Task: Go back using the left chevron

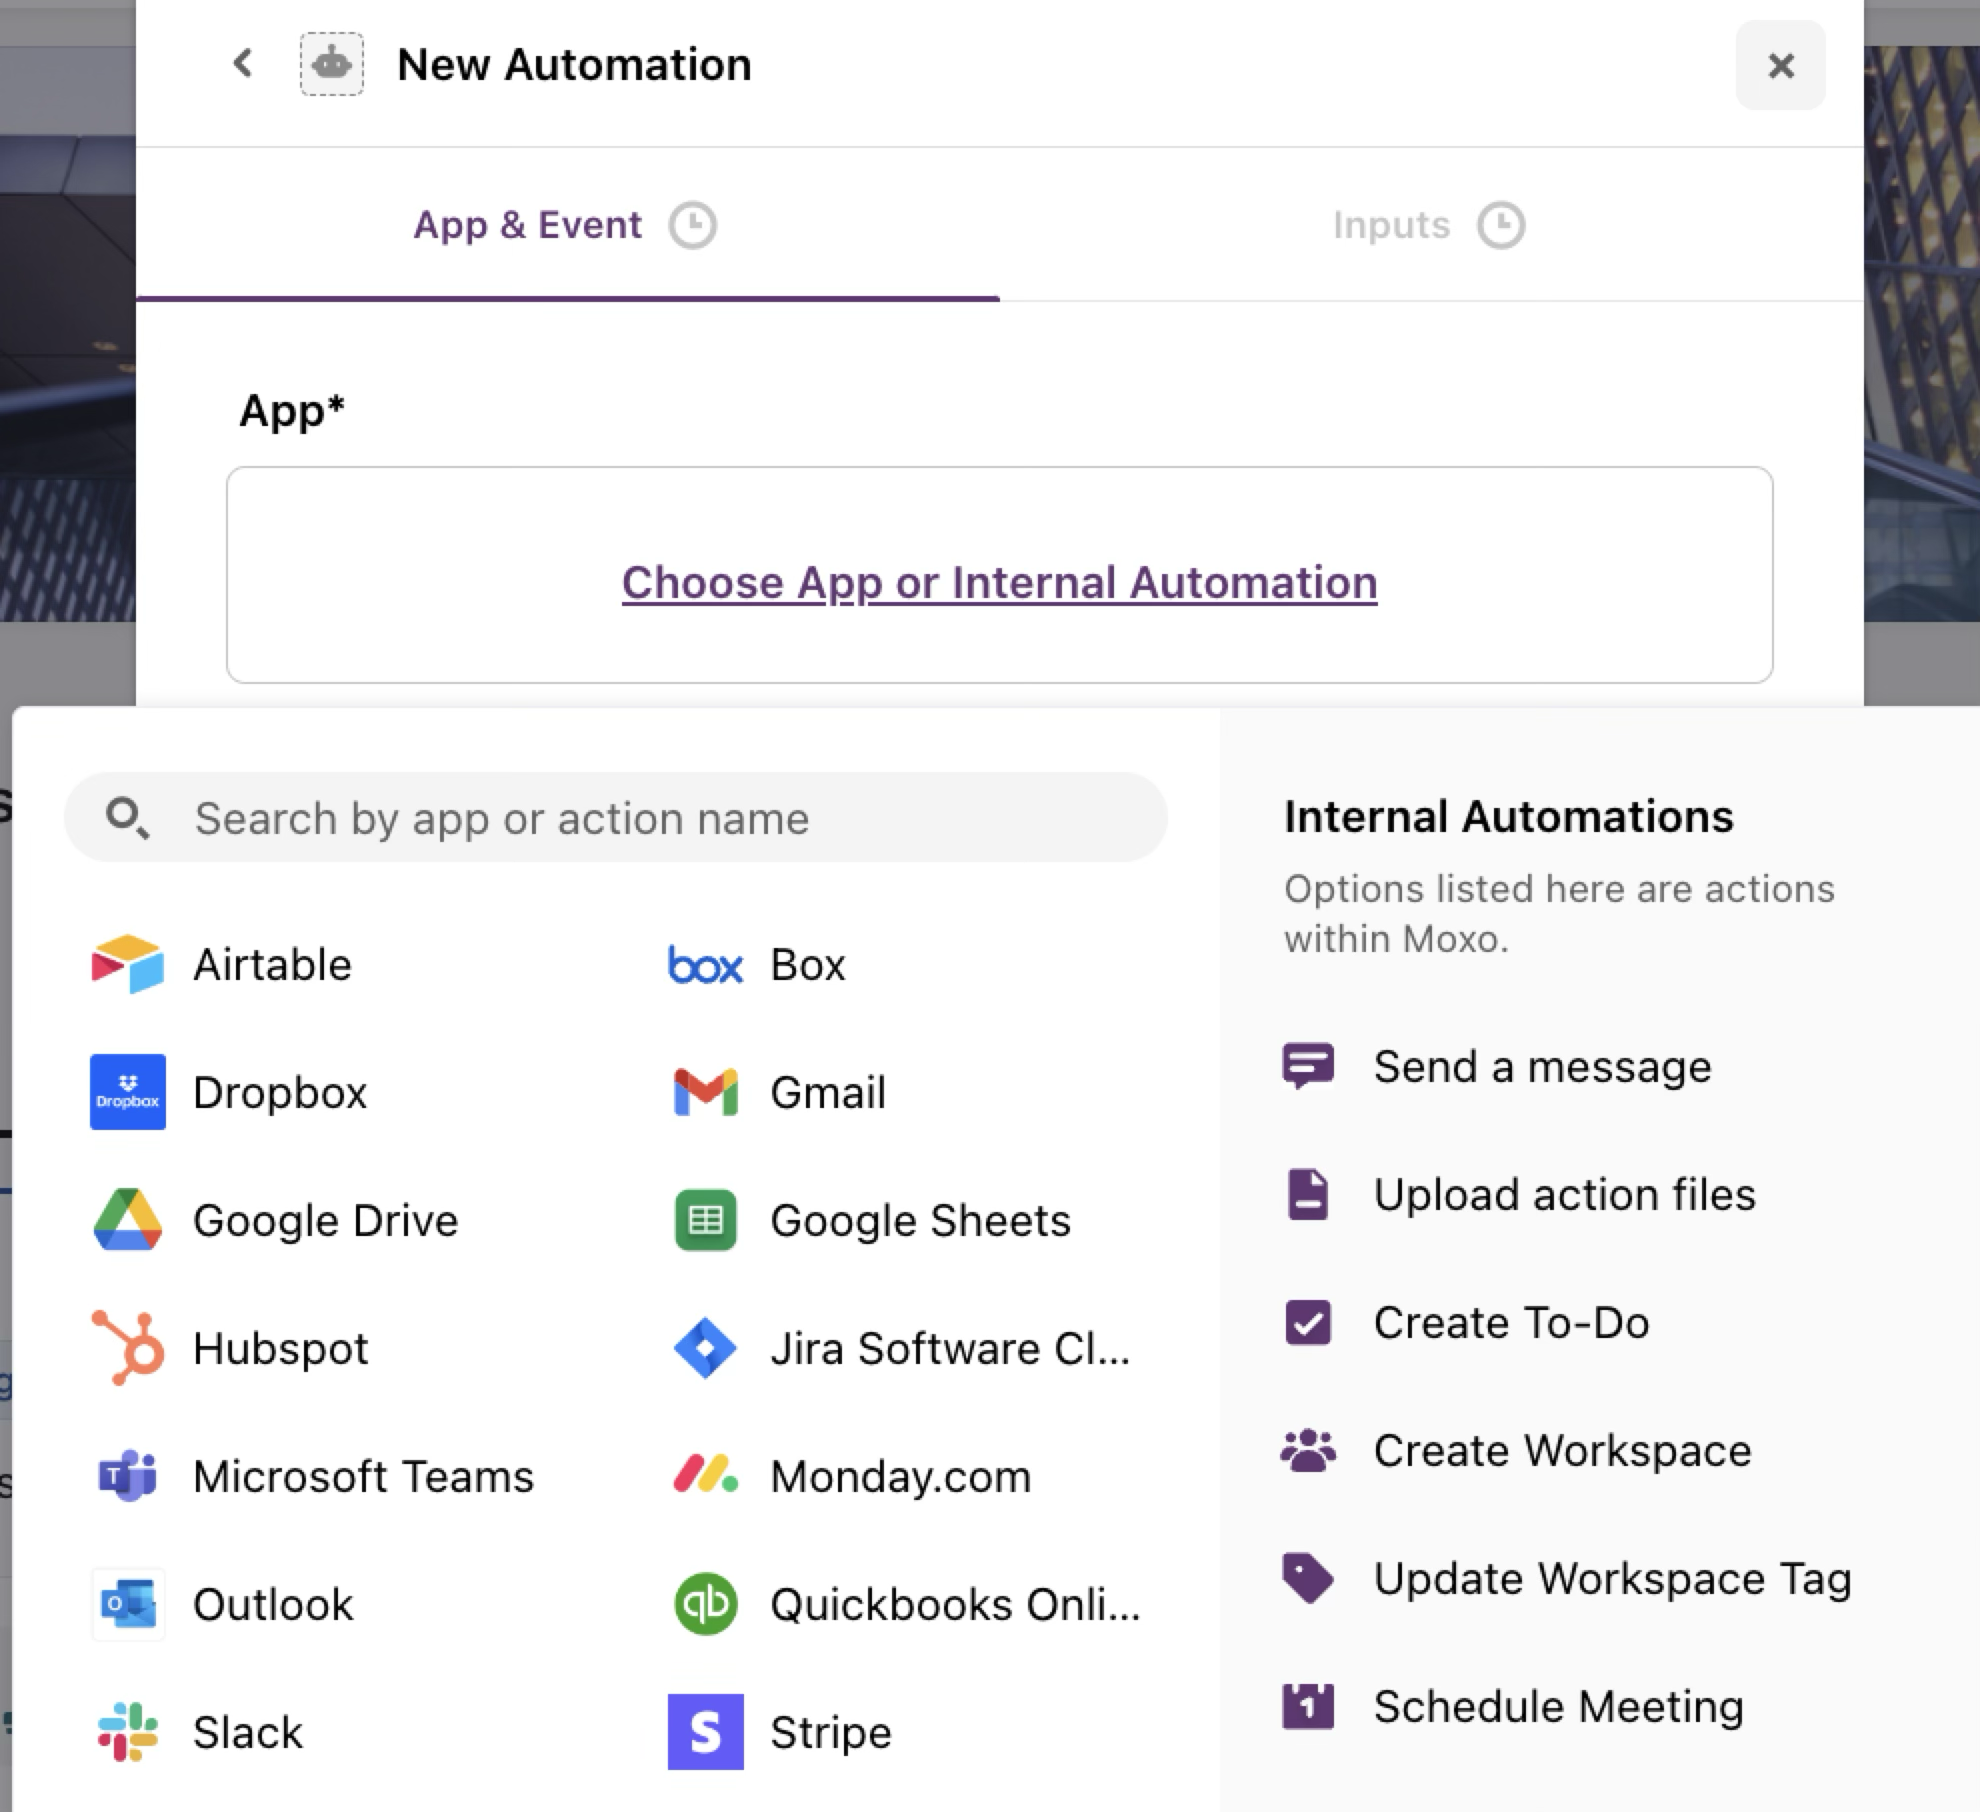Action: point(243,64)
